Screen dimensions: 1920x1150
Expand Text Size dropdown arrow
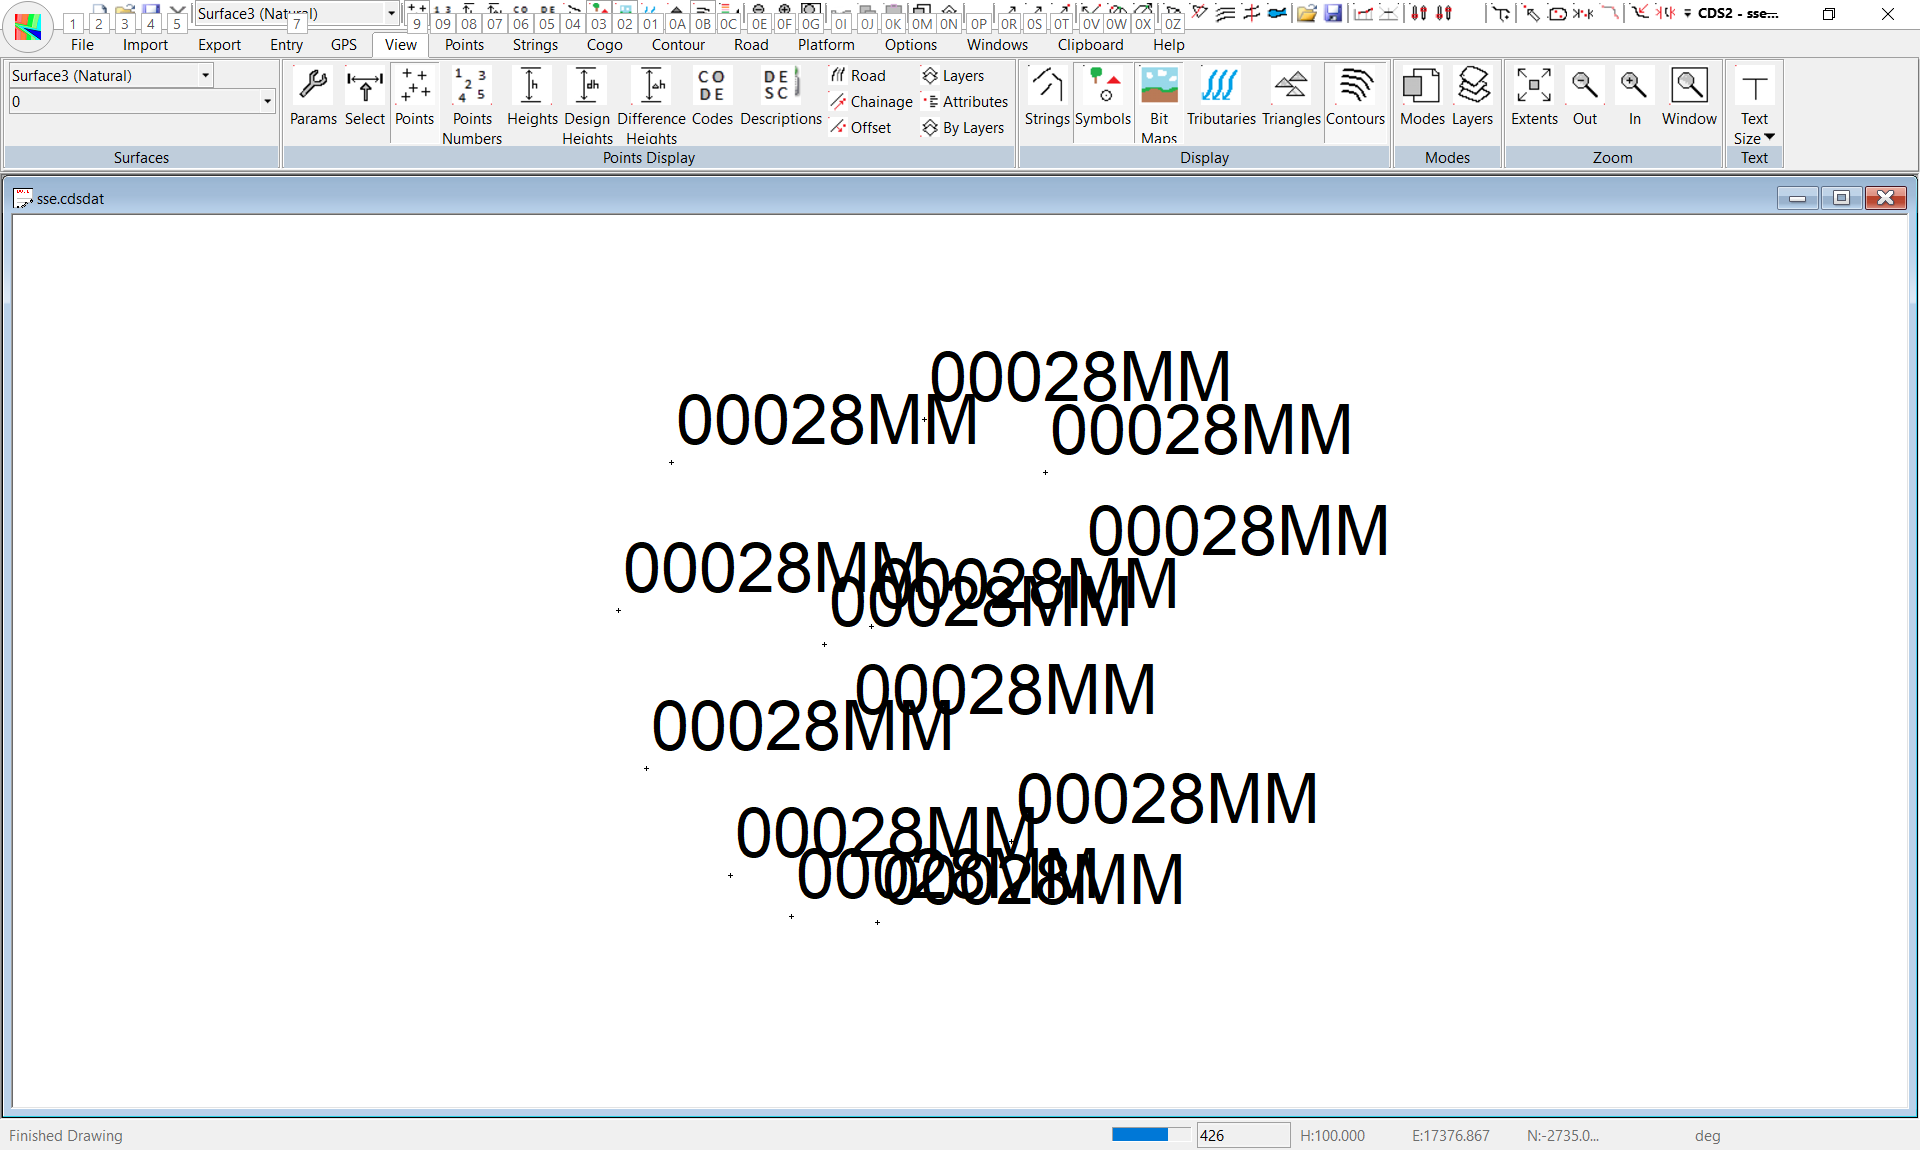(1769, 137)
